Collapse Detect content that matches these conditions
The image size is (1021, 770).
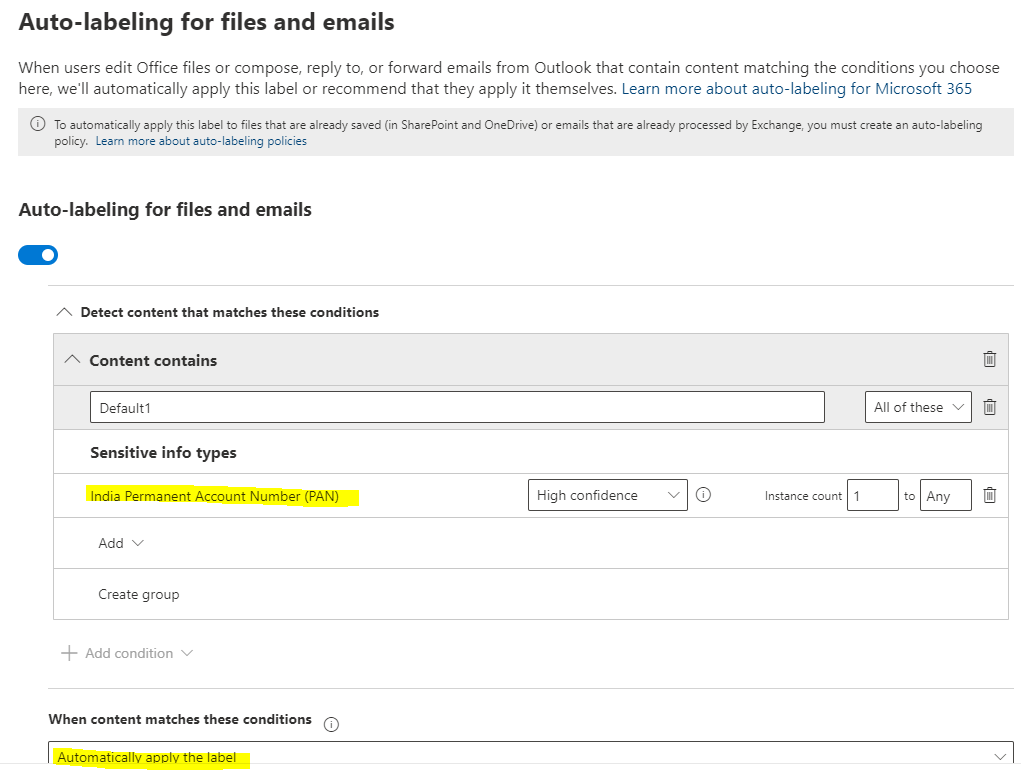tap(64, 312)
